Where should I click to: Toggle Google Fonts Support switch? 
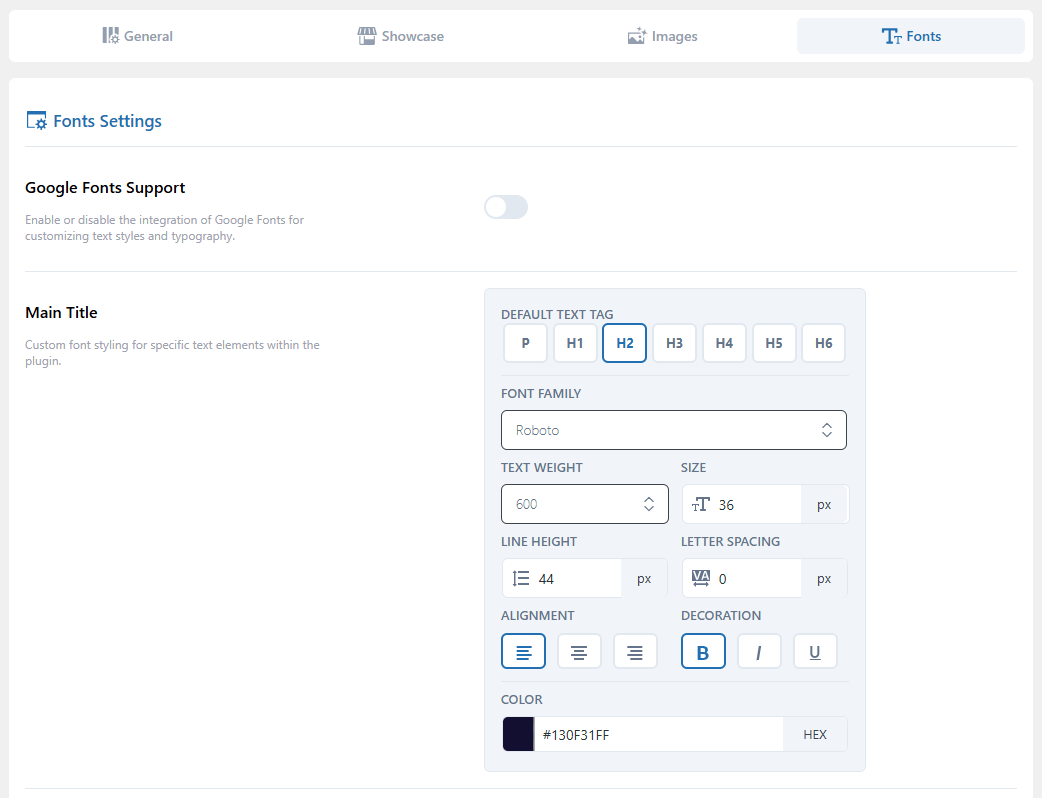[x=506, y=207]
